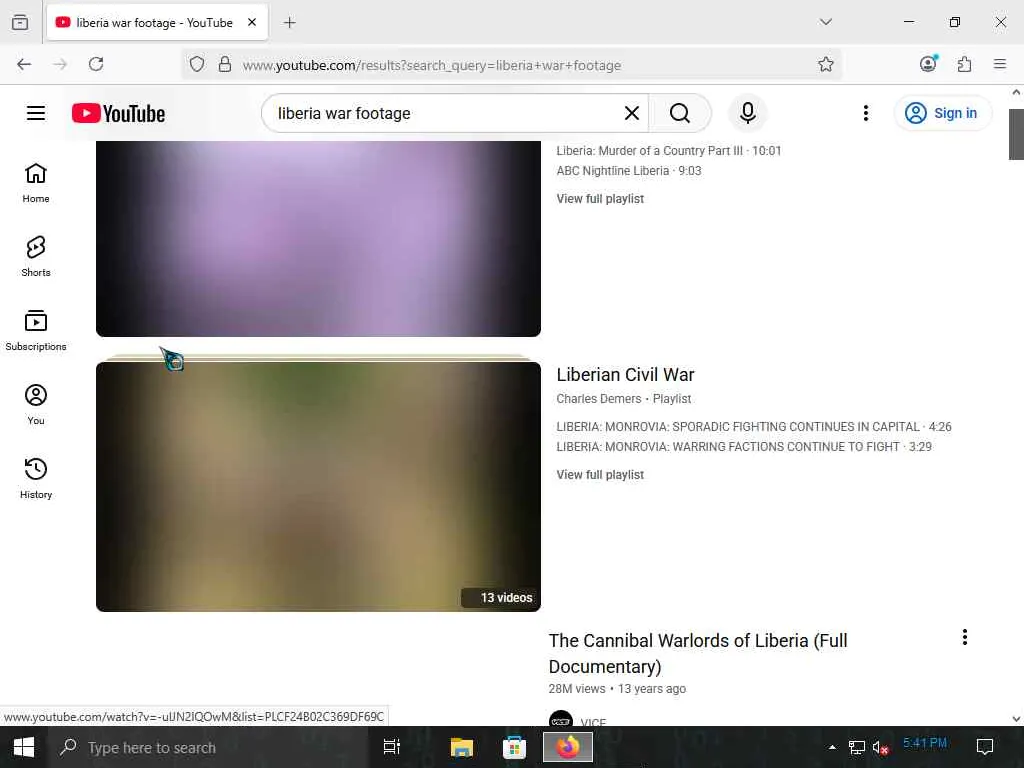The image size is (1024, 768).
Task: Open Firefox account icon
Action: point(928,64)
